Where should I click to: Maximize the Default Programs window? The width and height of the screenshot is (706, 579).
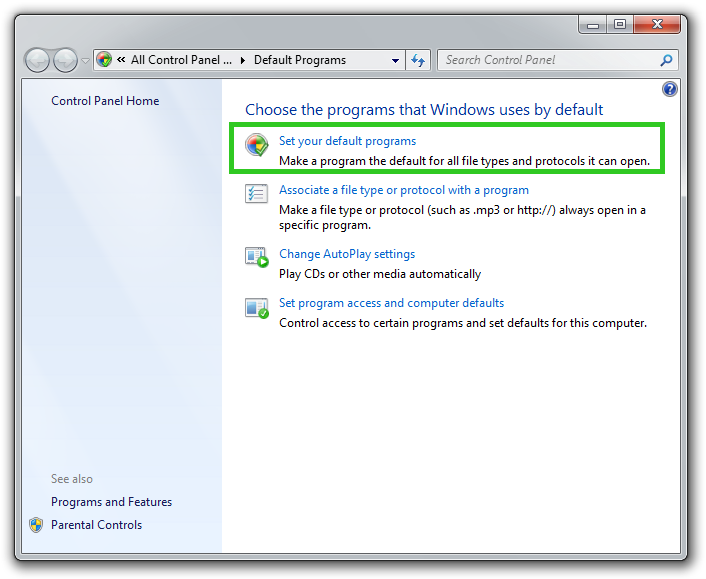pyautogui.click(x=620, y=24)
